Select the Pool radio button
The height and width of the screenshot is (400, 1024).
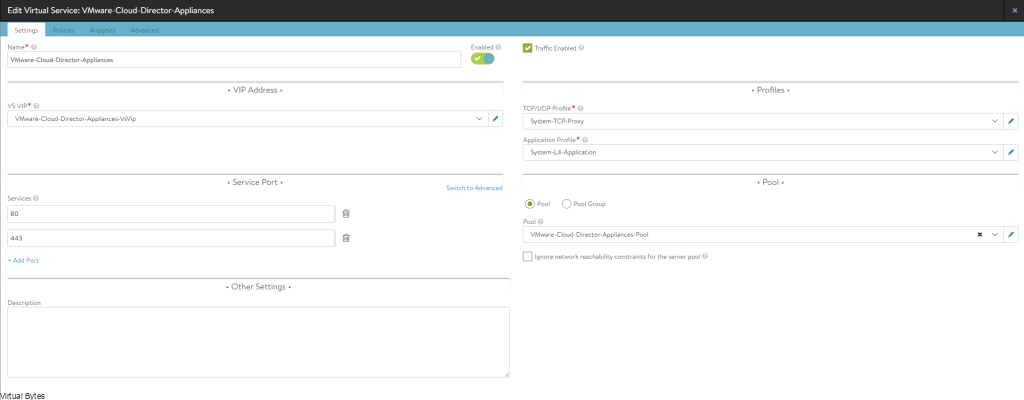(530, 204)
